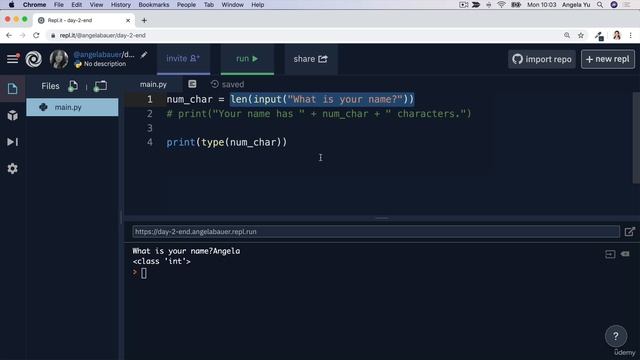
Task: Open the Chrome profile avatar
Action: (617, 36)
